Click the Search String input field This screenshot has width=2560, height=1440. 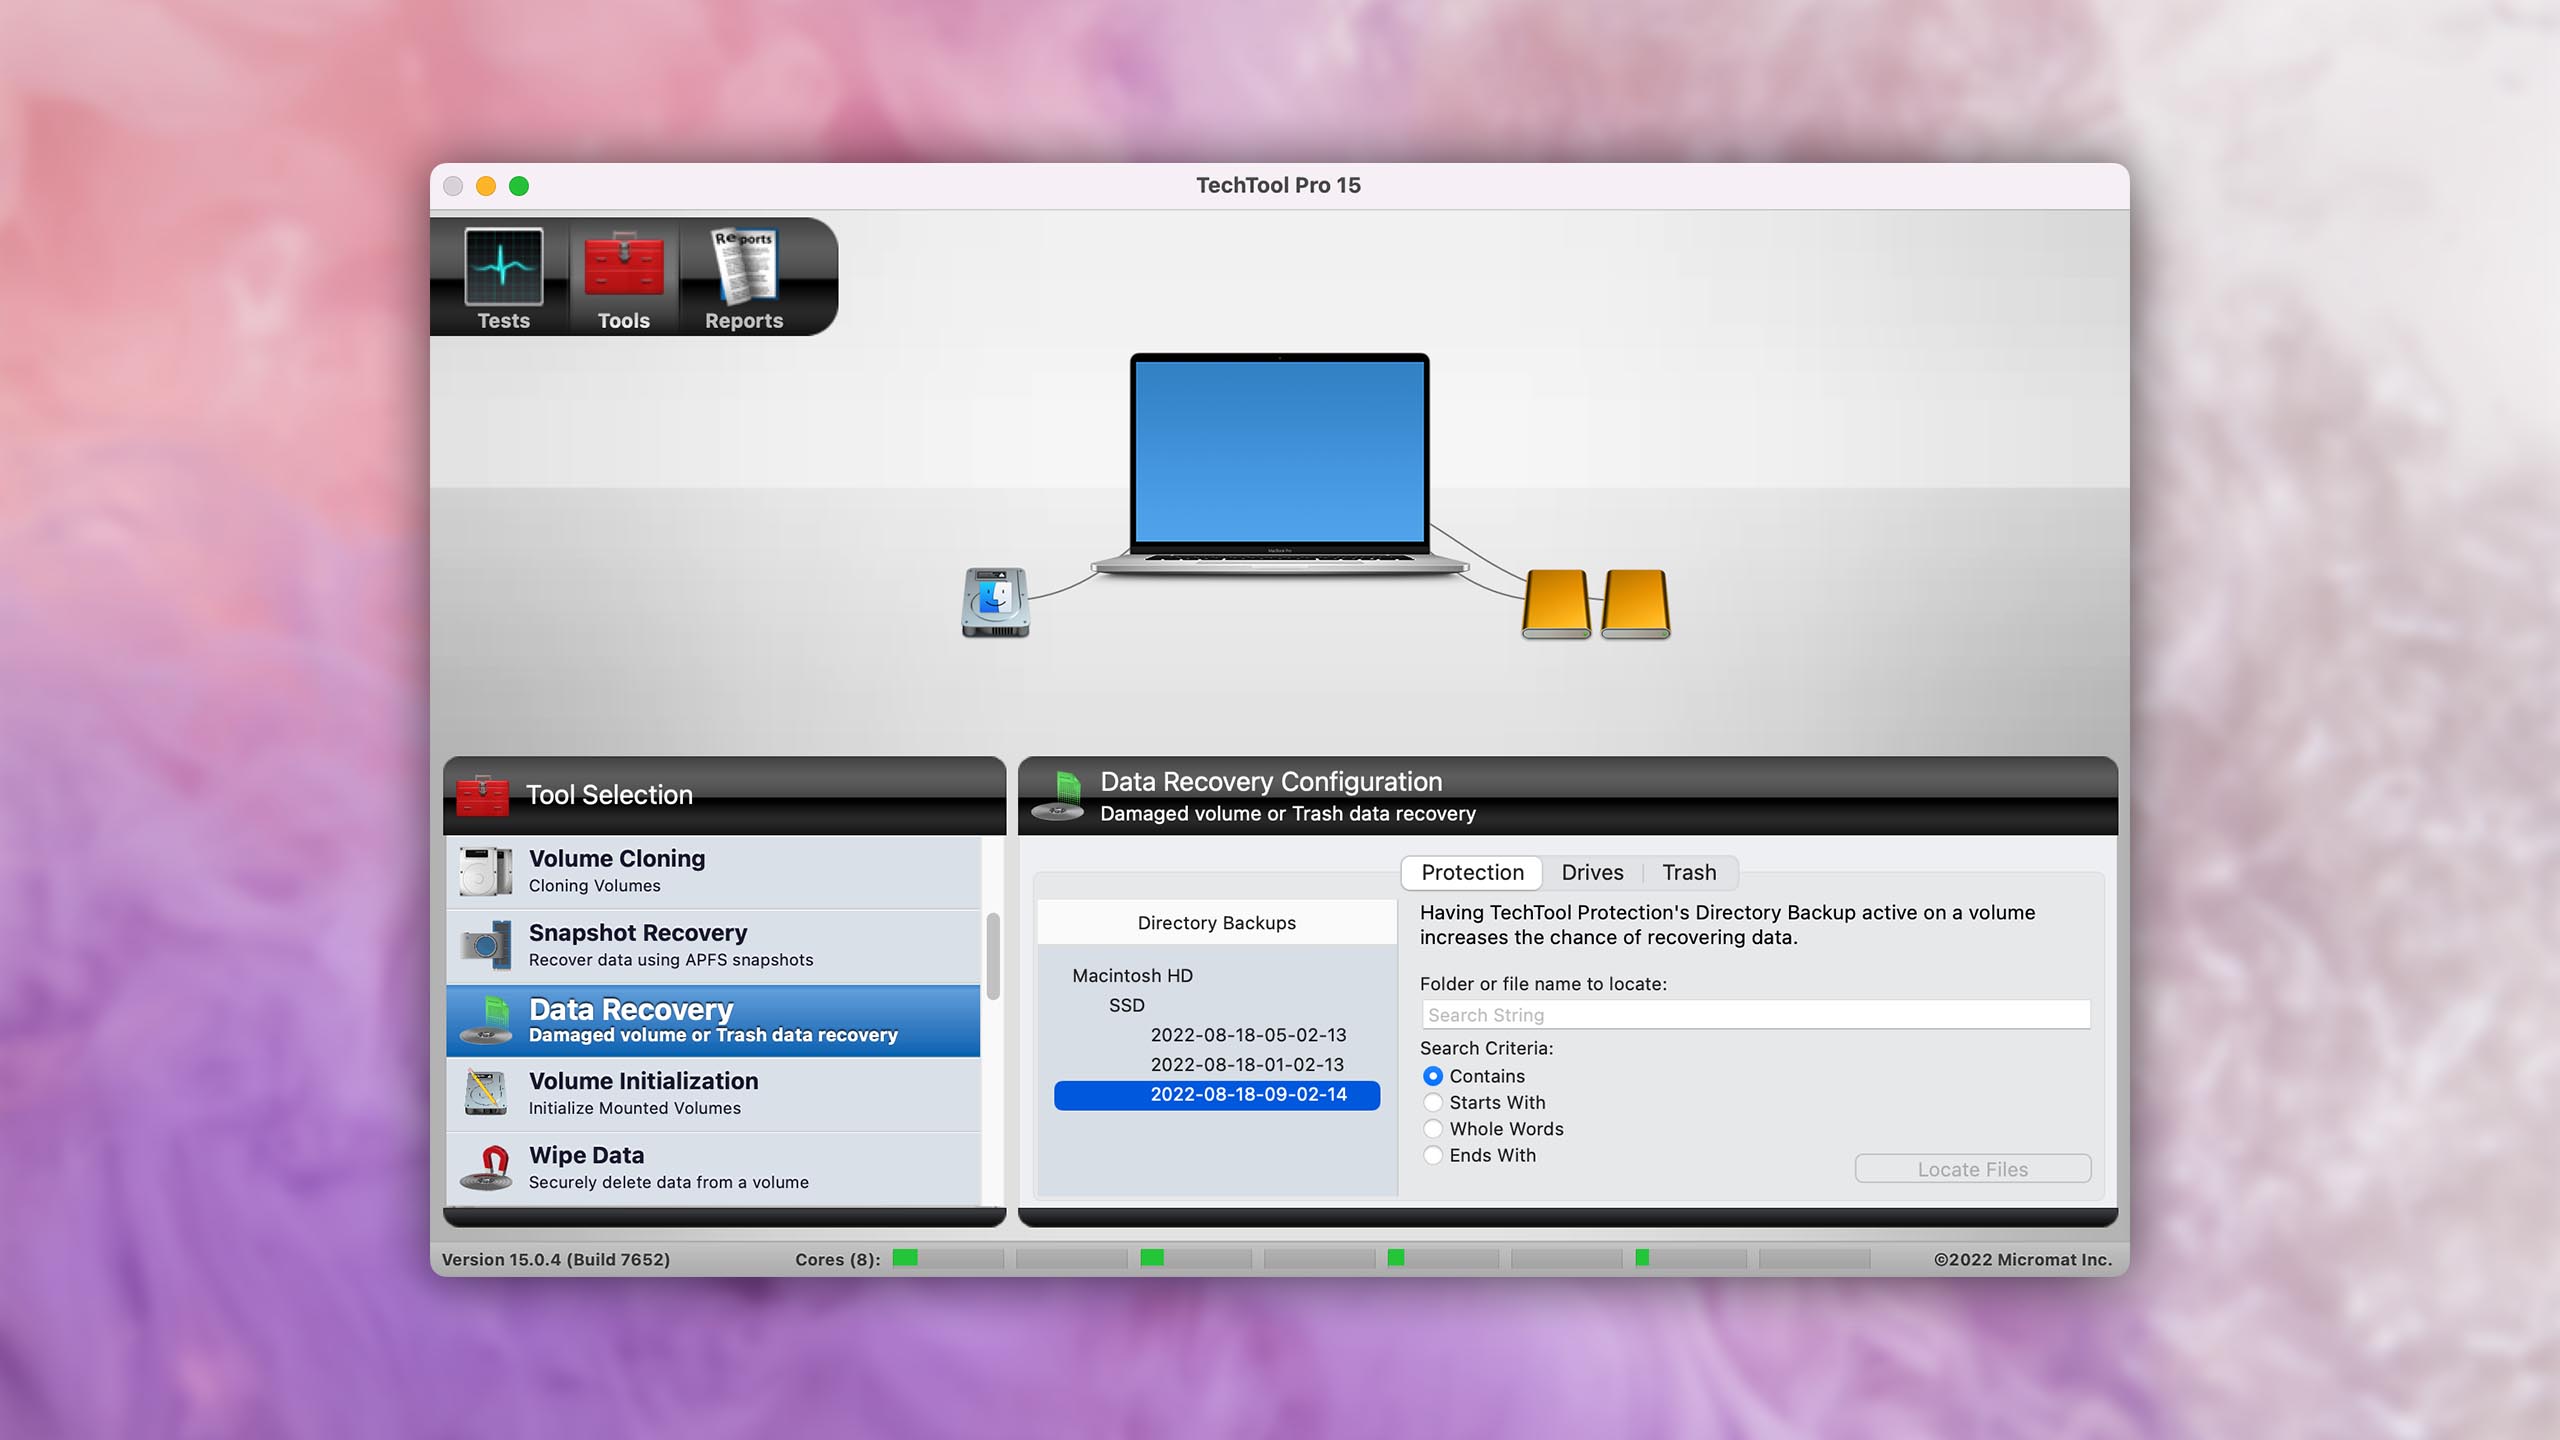pyautogui.click(x=1755, y=1015)
